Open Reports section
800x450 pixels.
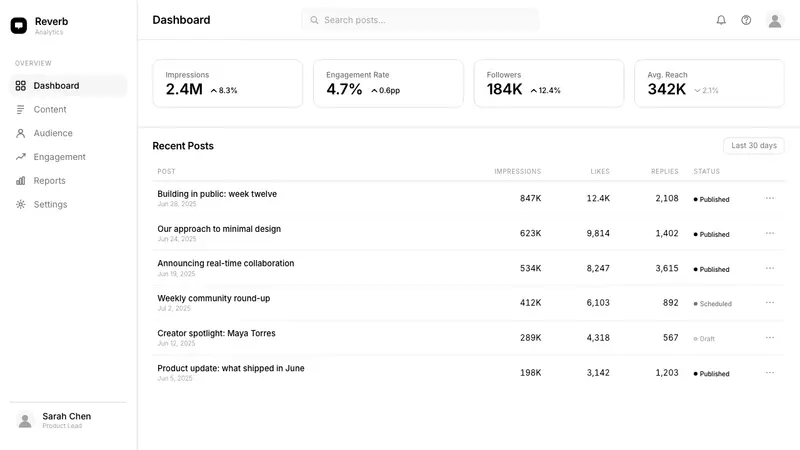[x=68, y=181]
